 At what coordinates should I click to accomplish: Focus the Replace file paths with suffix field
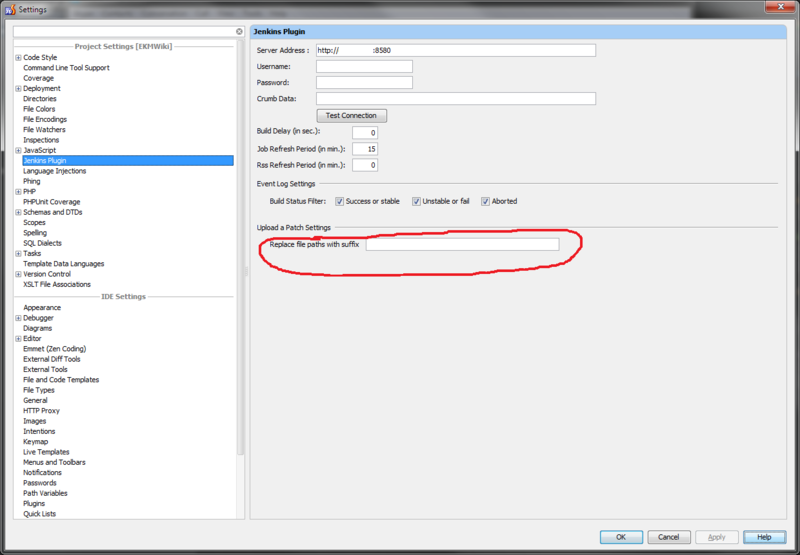coord(462,244)
